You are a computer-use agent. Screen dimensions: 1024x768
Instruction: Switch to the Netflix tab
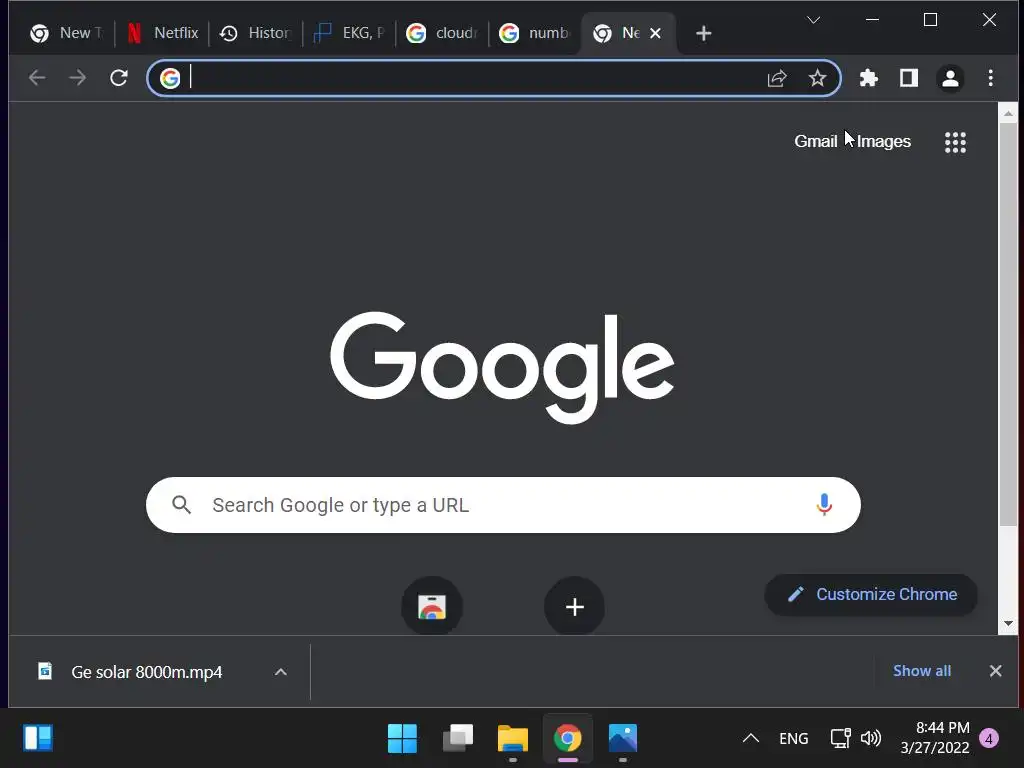point(163,33)
